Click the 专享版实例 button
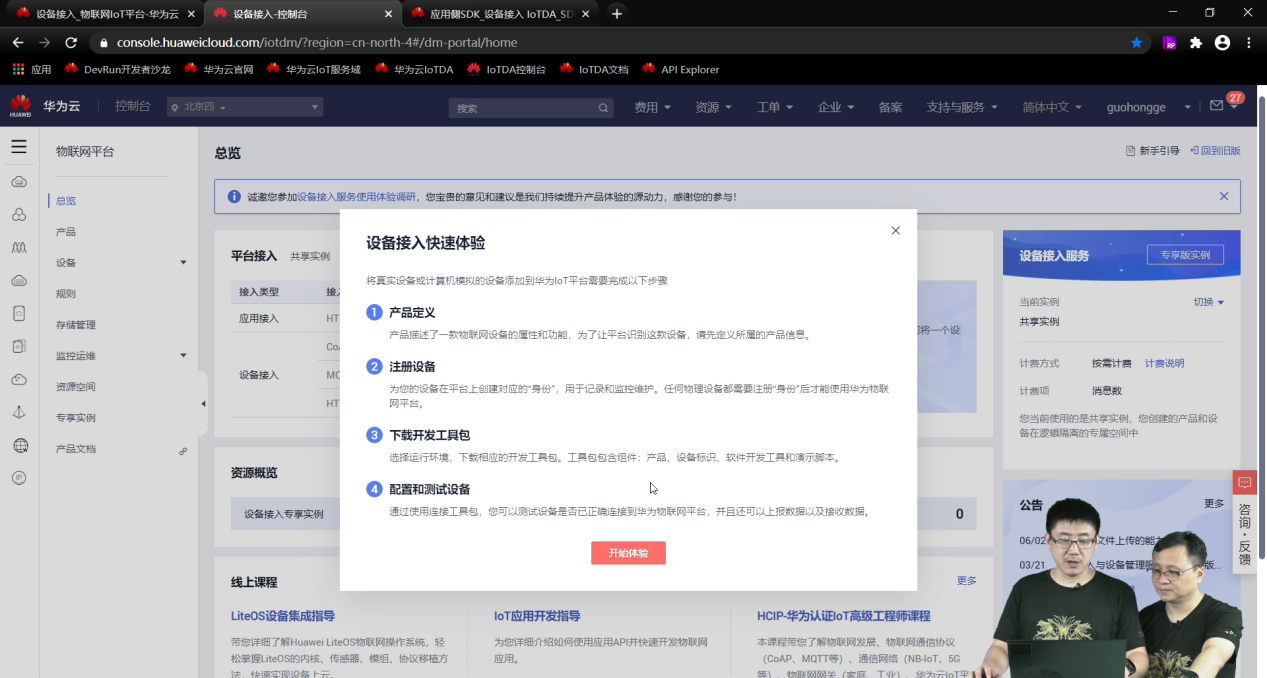1267x678 pixels. [x=1185, y=255]
